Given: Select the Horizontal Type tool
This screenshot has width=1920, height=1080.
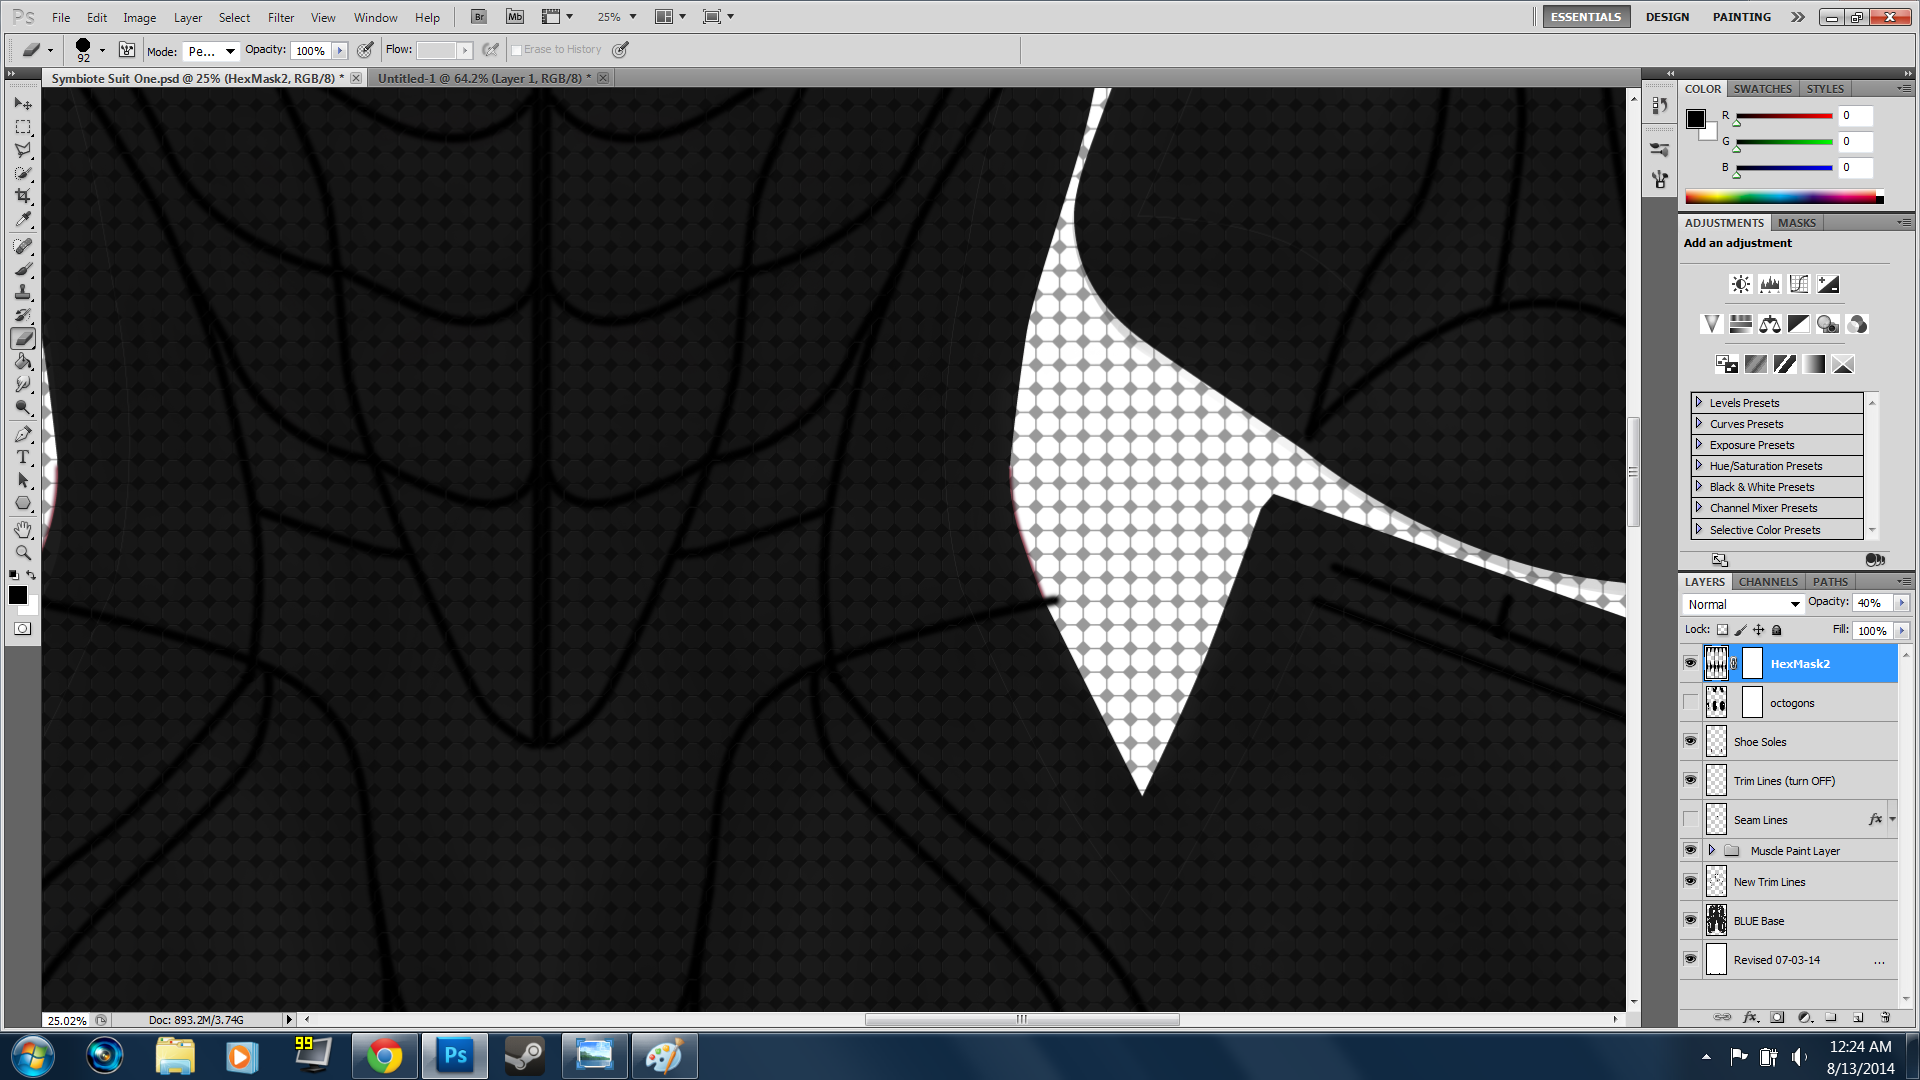Looking at the screenshot, I should point(23,457).
